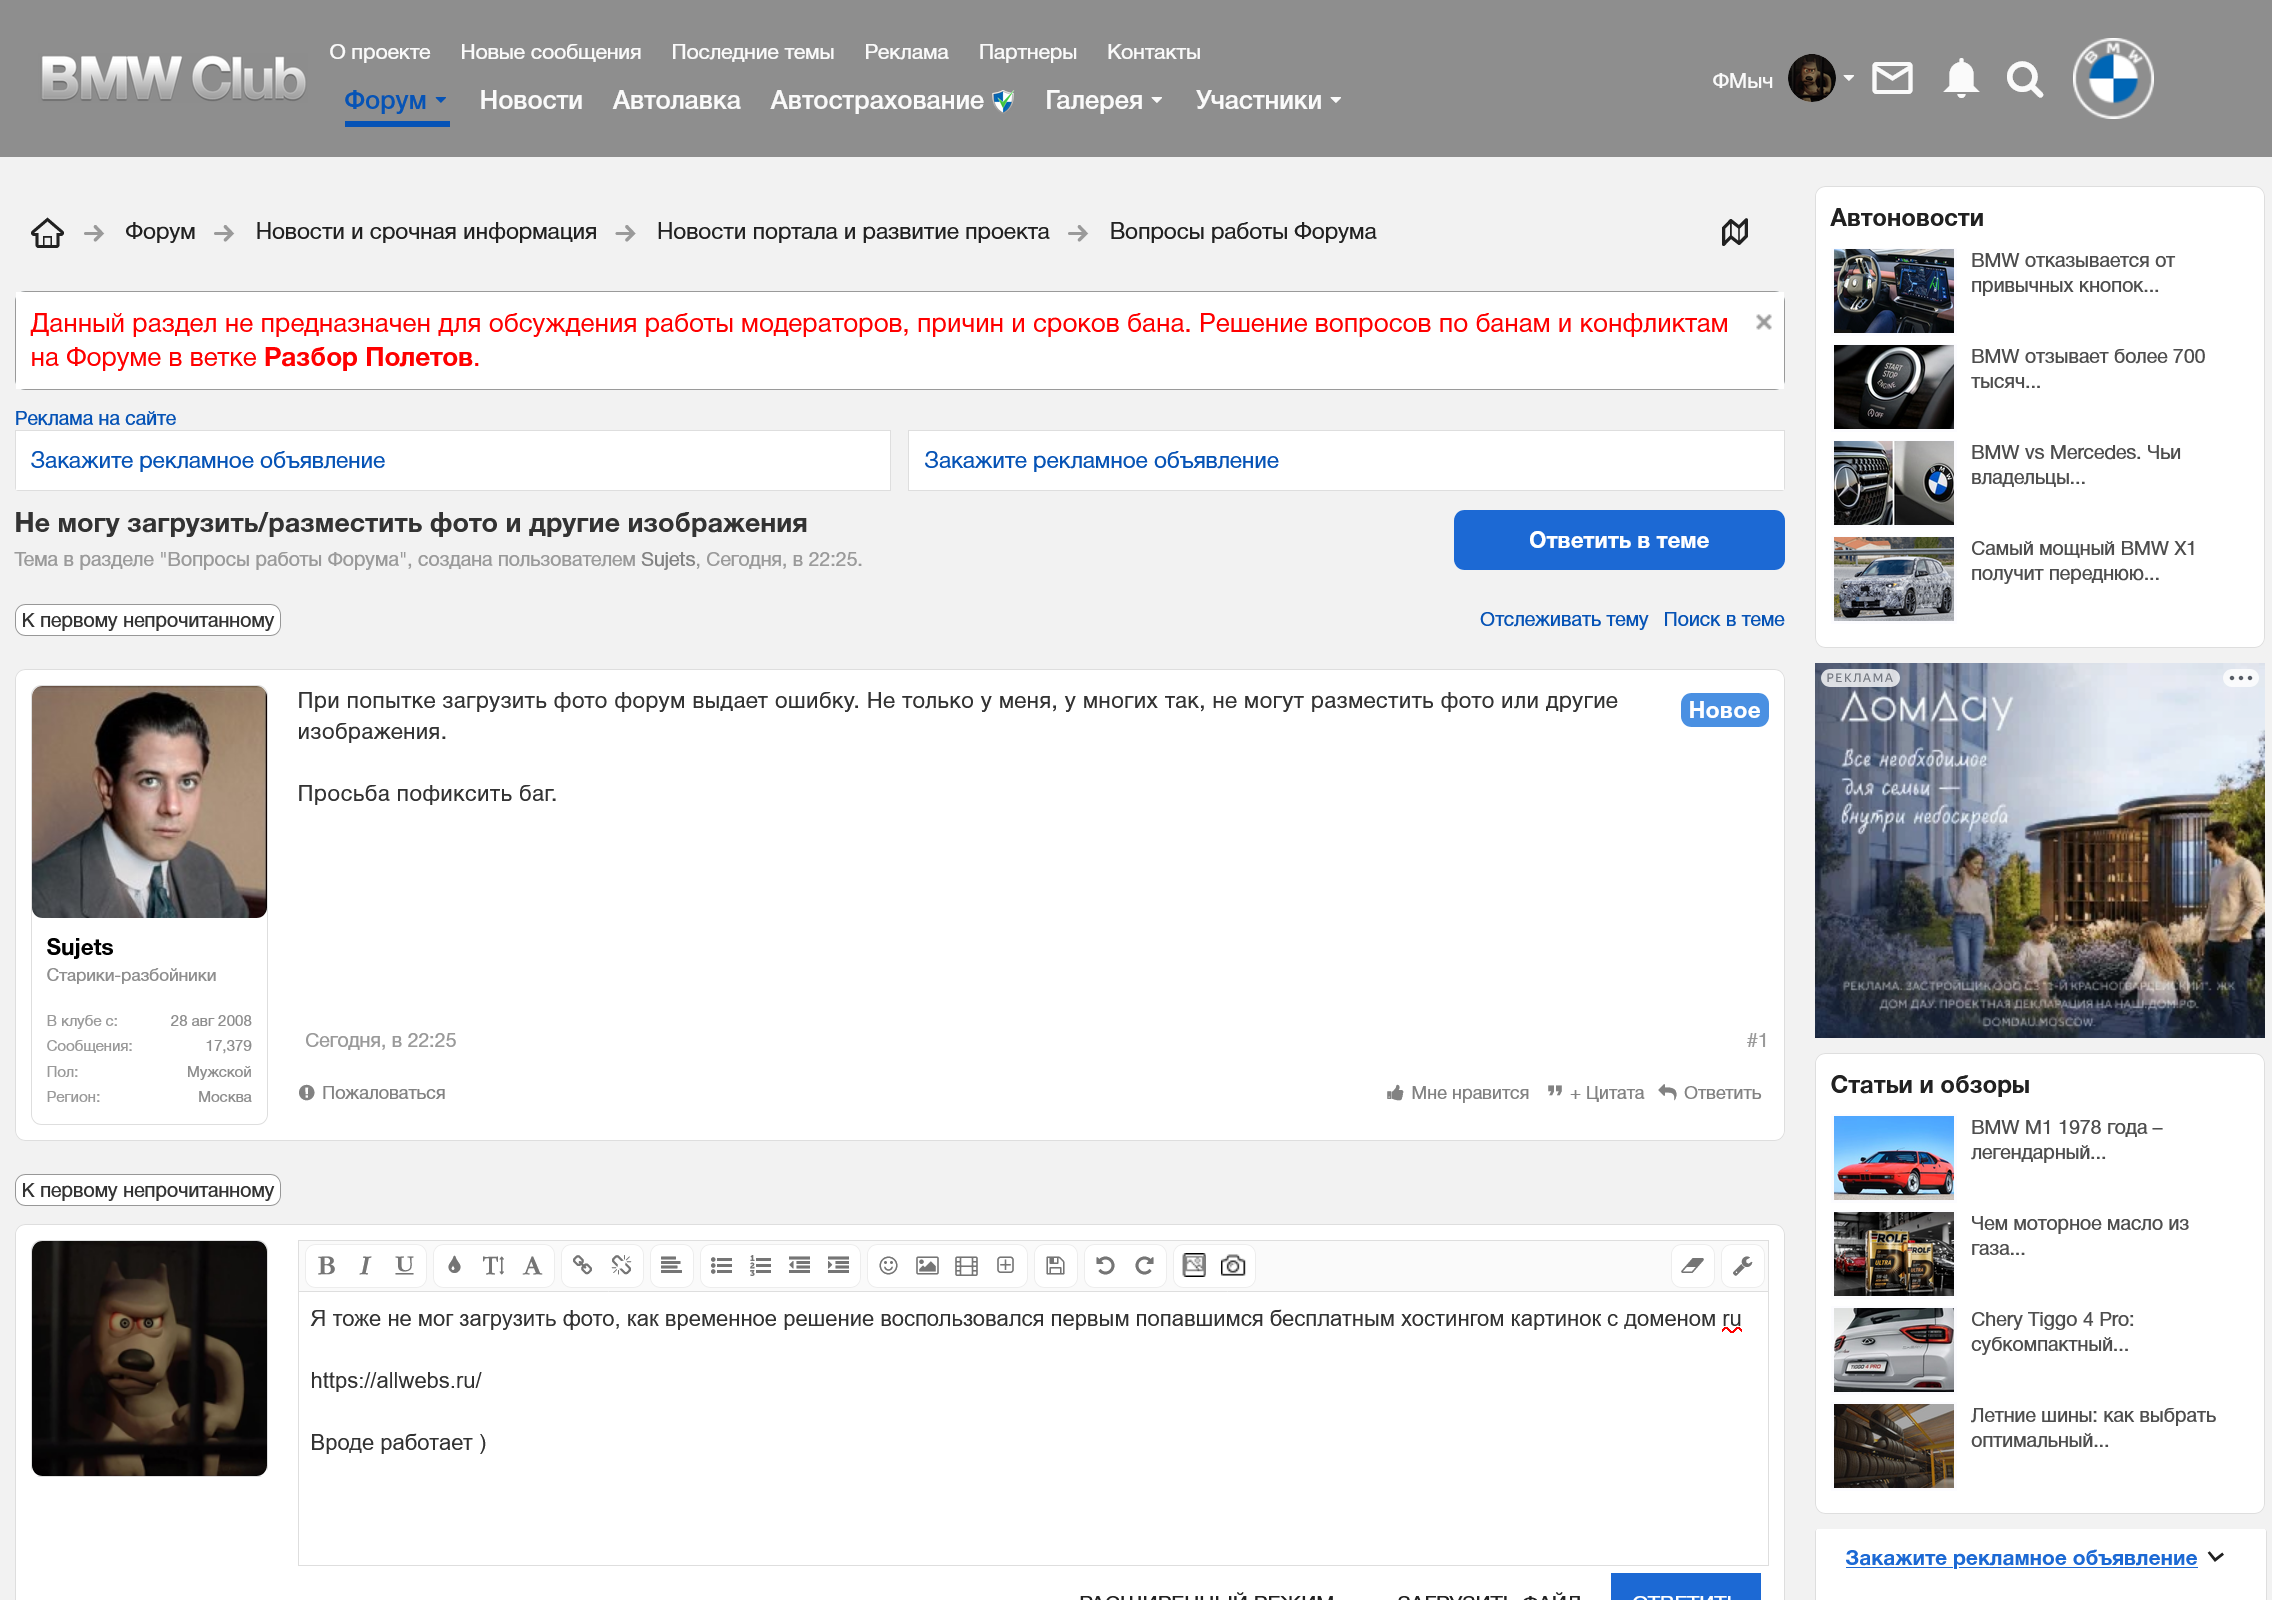The height and width of the screenshot is (1600, 2272).
Task: Click the Ответить в теме button
Action: click(x=1619, y=540)
